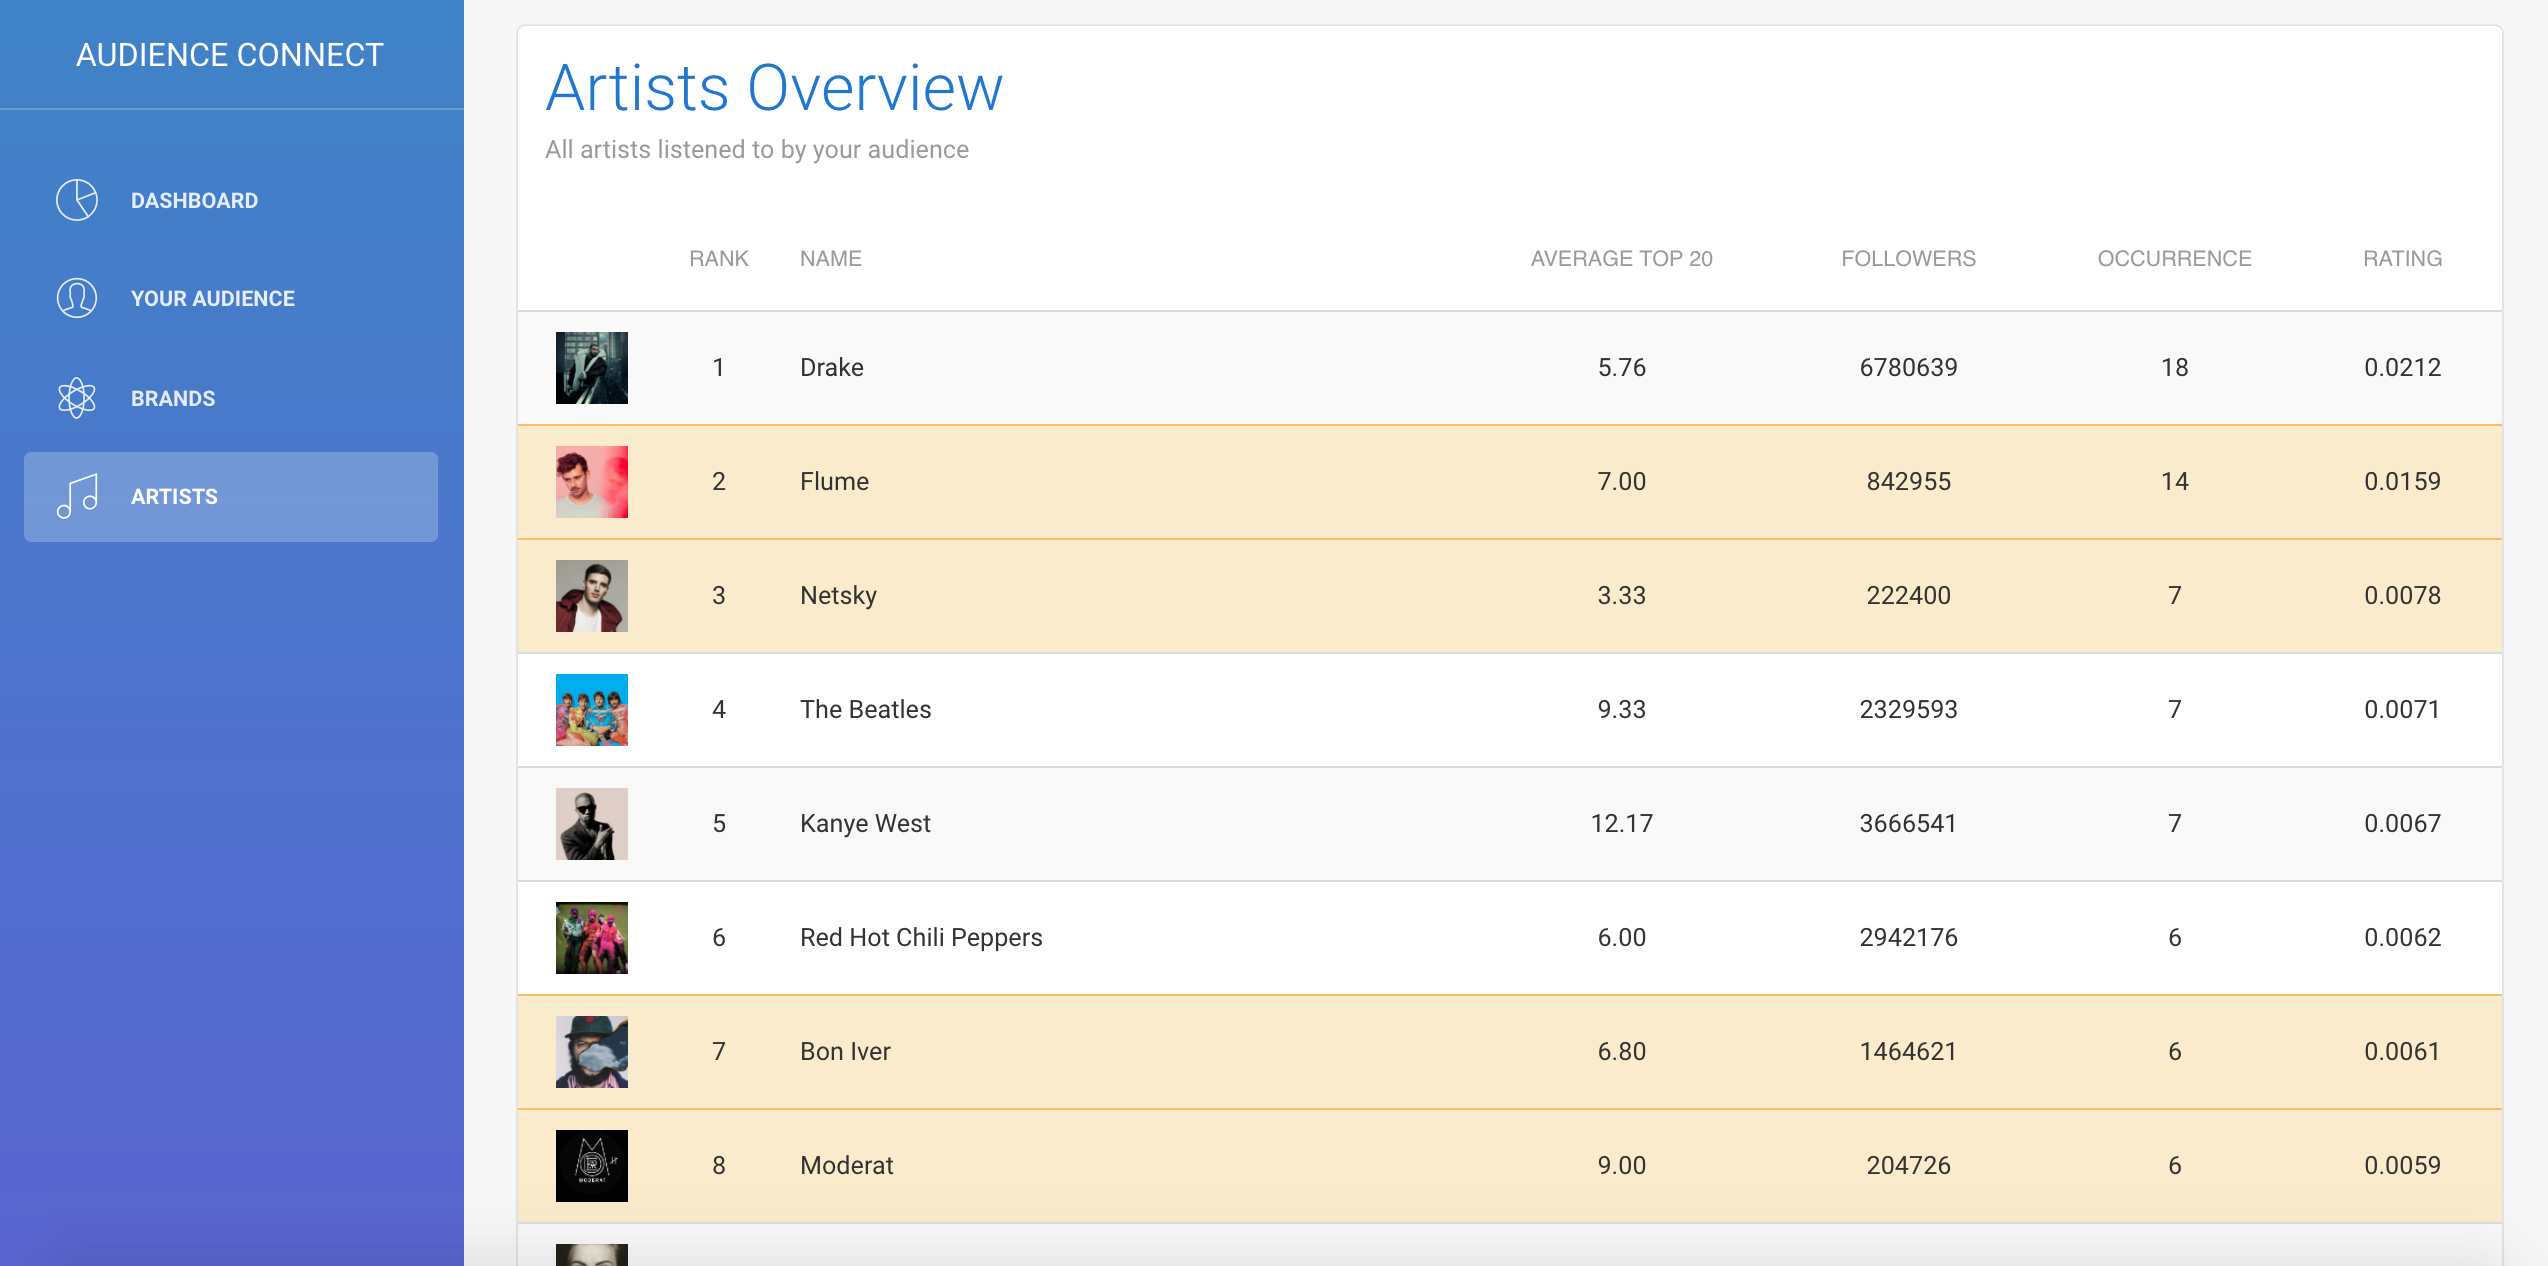Select the Kanye West row name

[865, 824]
